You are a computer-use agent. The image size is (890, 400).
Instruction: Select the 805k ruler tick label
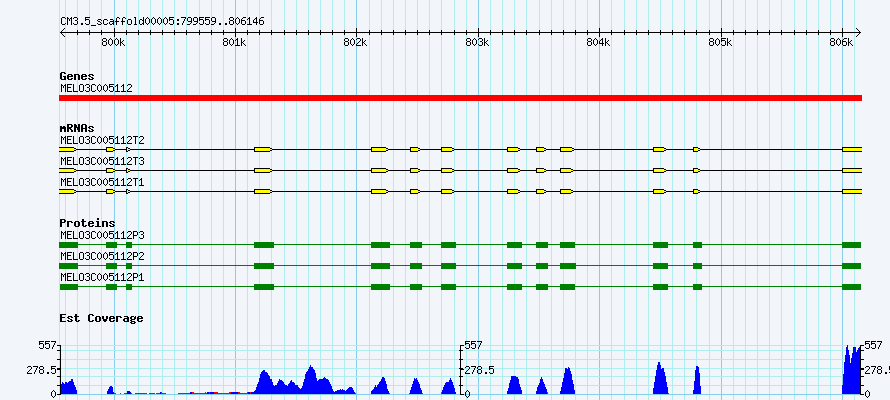click(720, 43)
